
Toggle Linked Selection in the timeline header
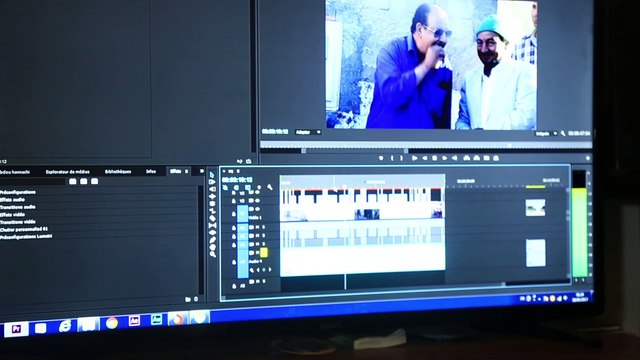pos(247,187)
